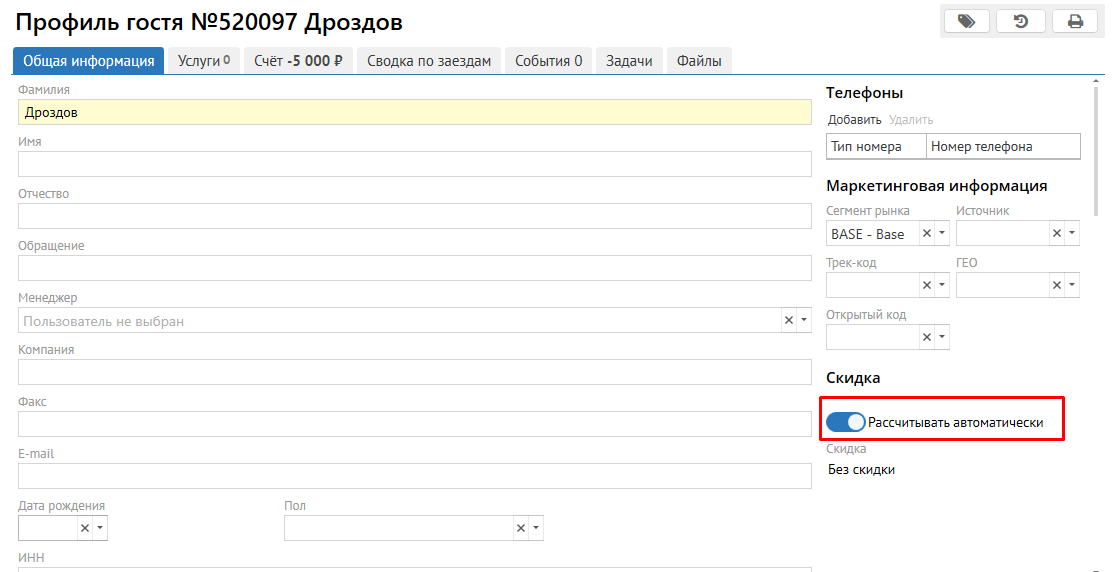1113x572 pixels.
Task: Clear the Менеджер field with X
Action: [x=788, y=321]
